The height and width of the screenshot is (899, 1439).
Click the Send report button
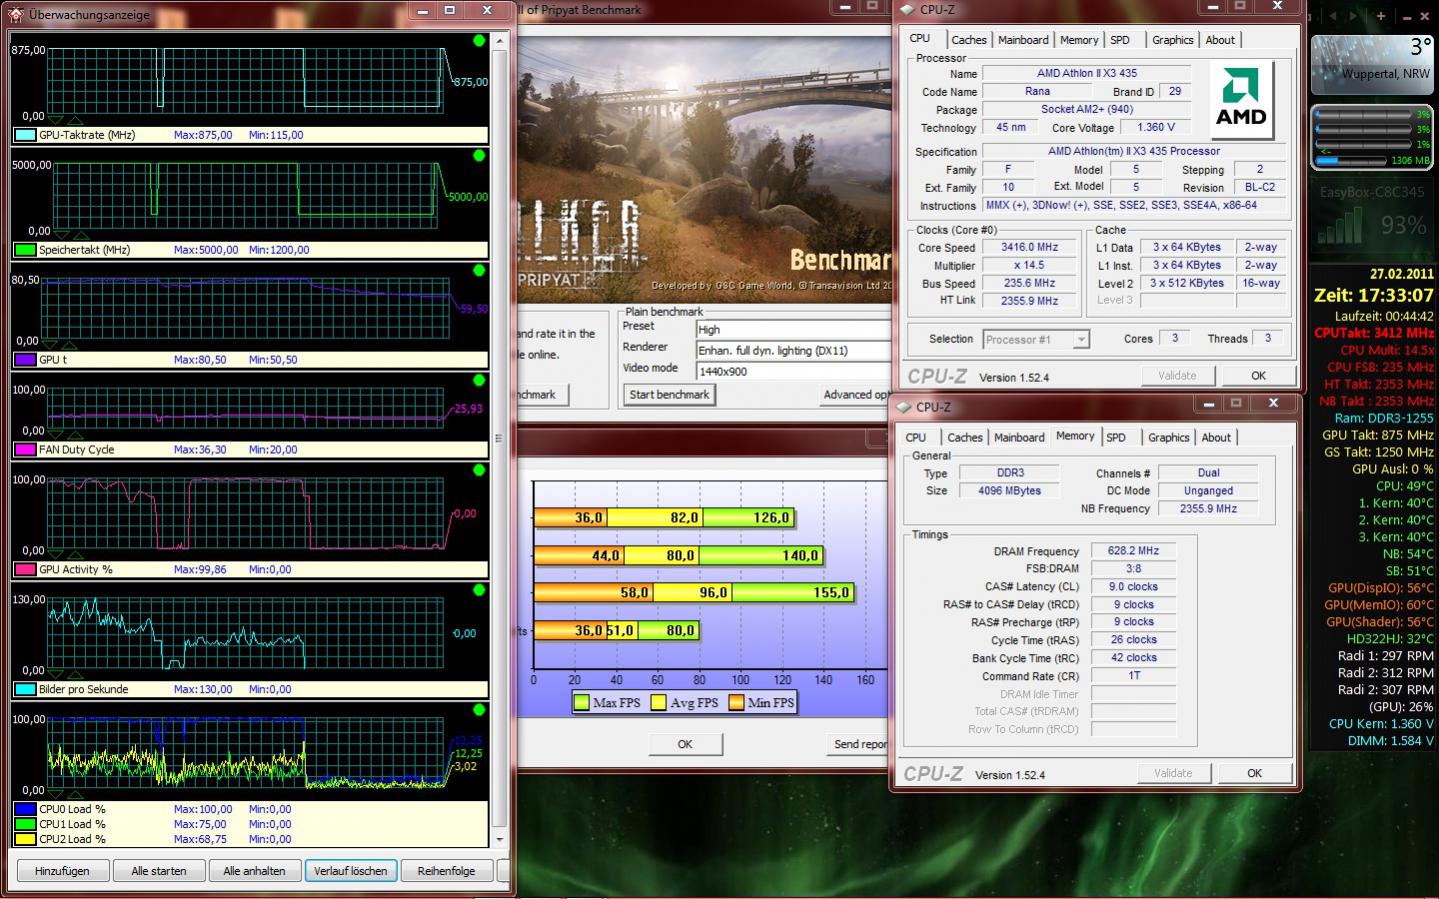click(x=860, y=744)
